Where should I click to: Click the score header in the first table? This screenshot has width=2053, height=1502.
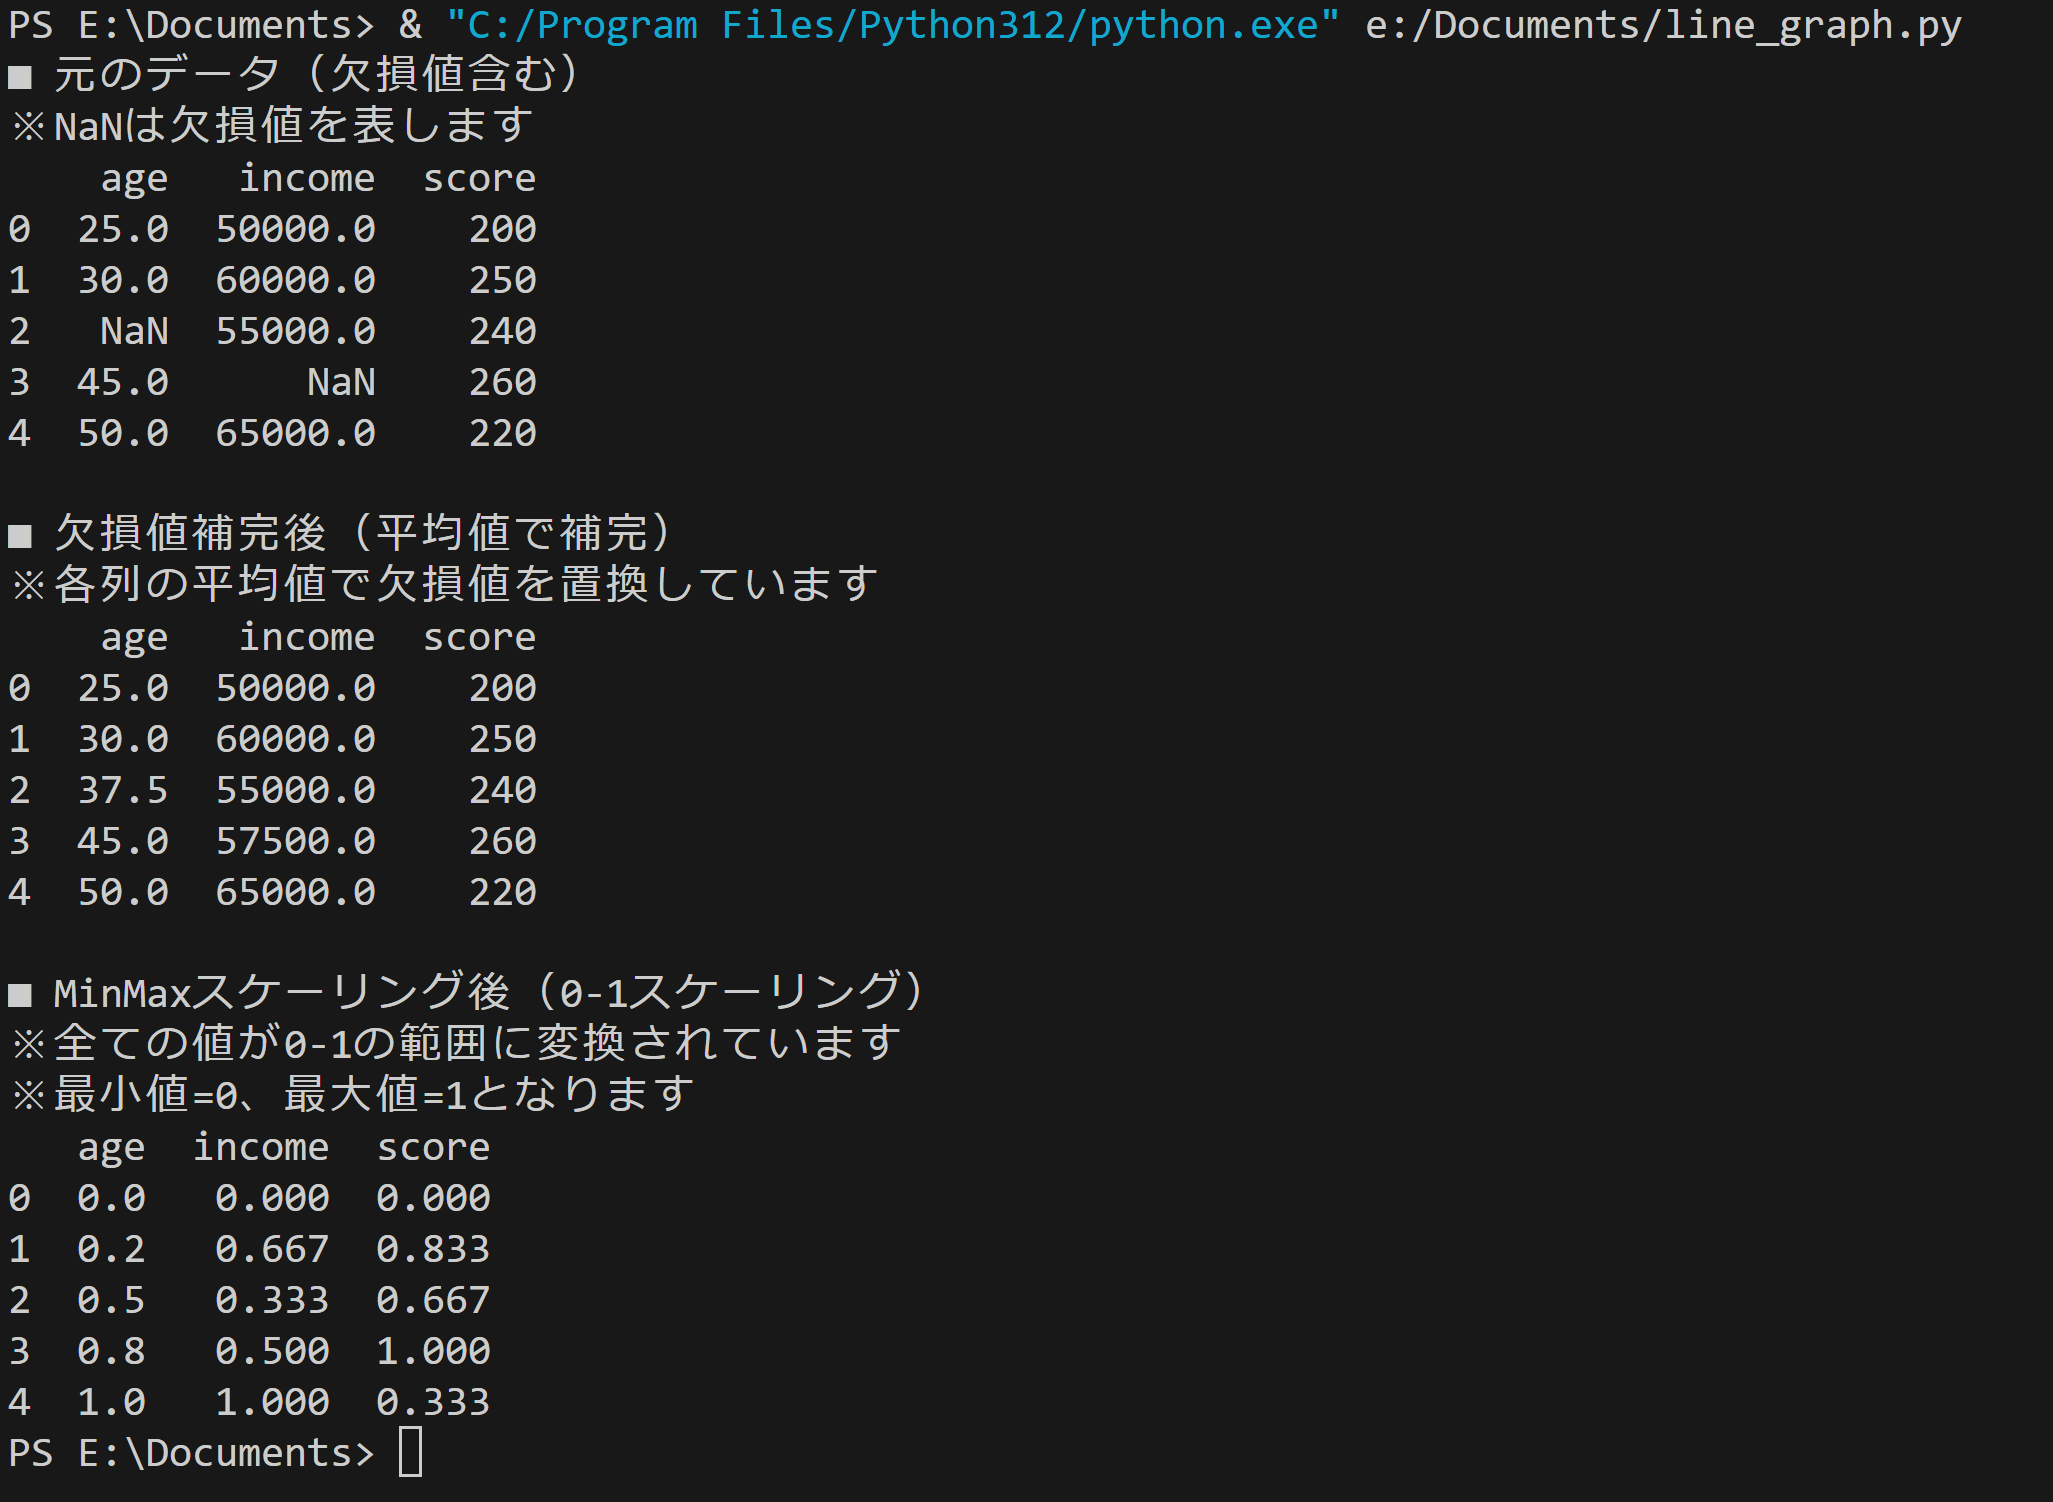pos(479,179)
